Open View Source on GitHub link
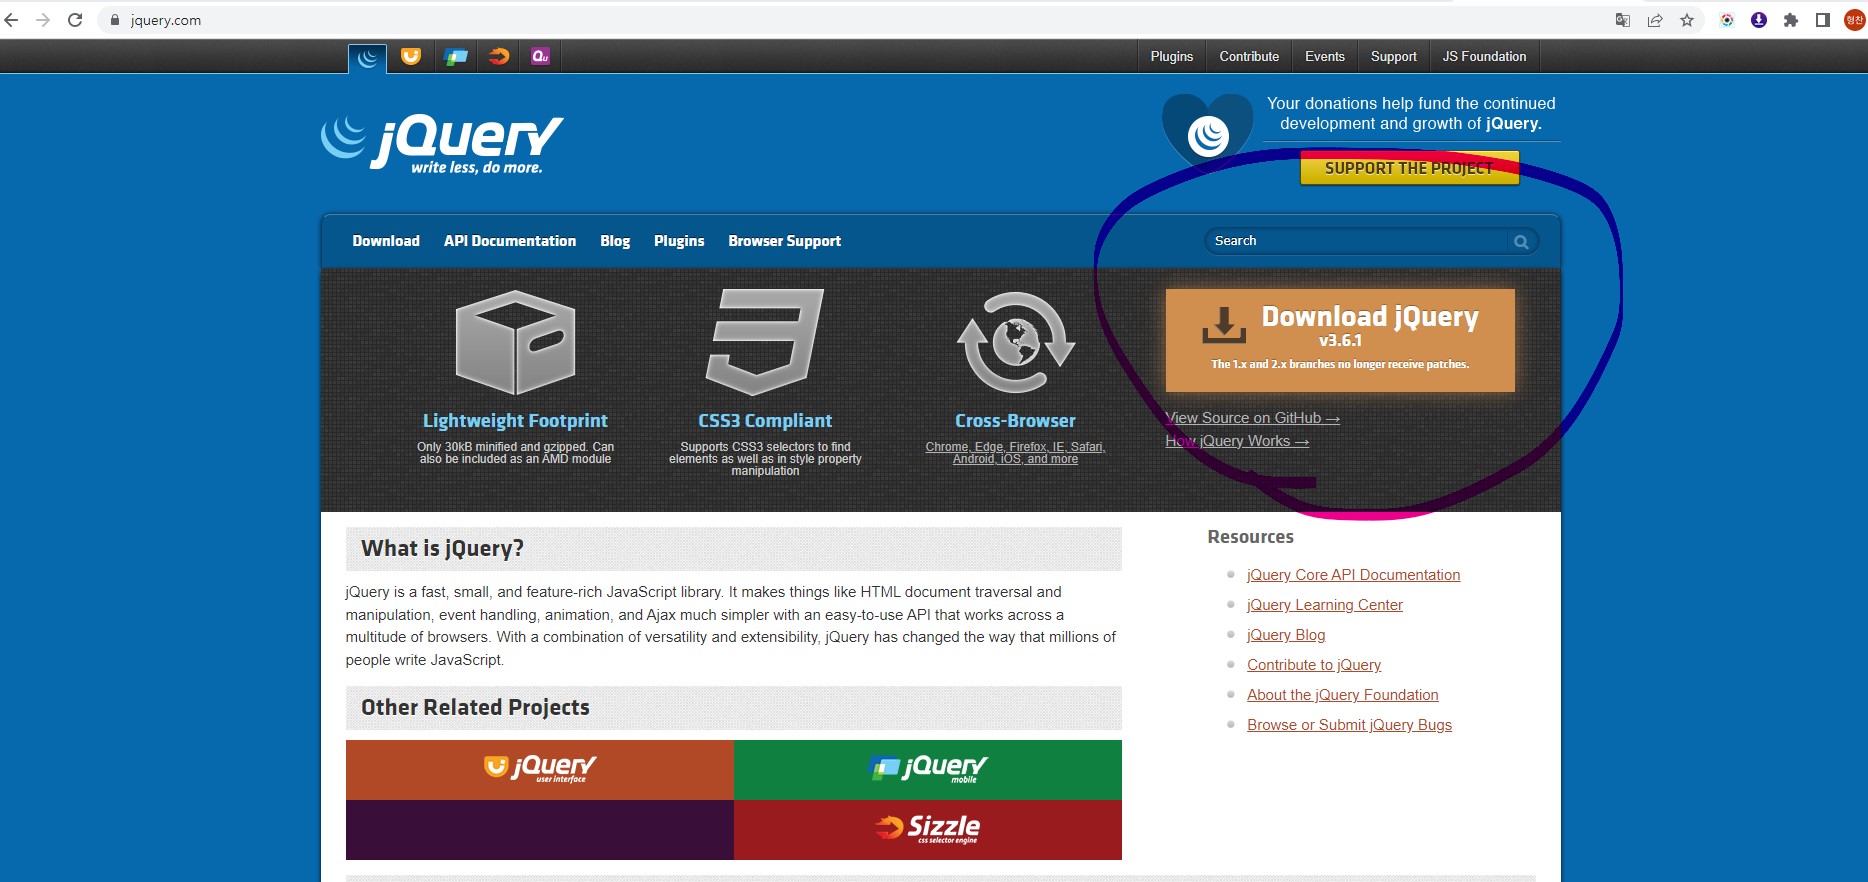This screenshot has width=1868, height=882. (x=1252, y=418)
